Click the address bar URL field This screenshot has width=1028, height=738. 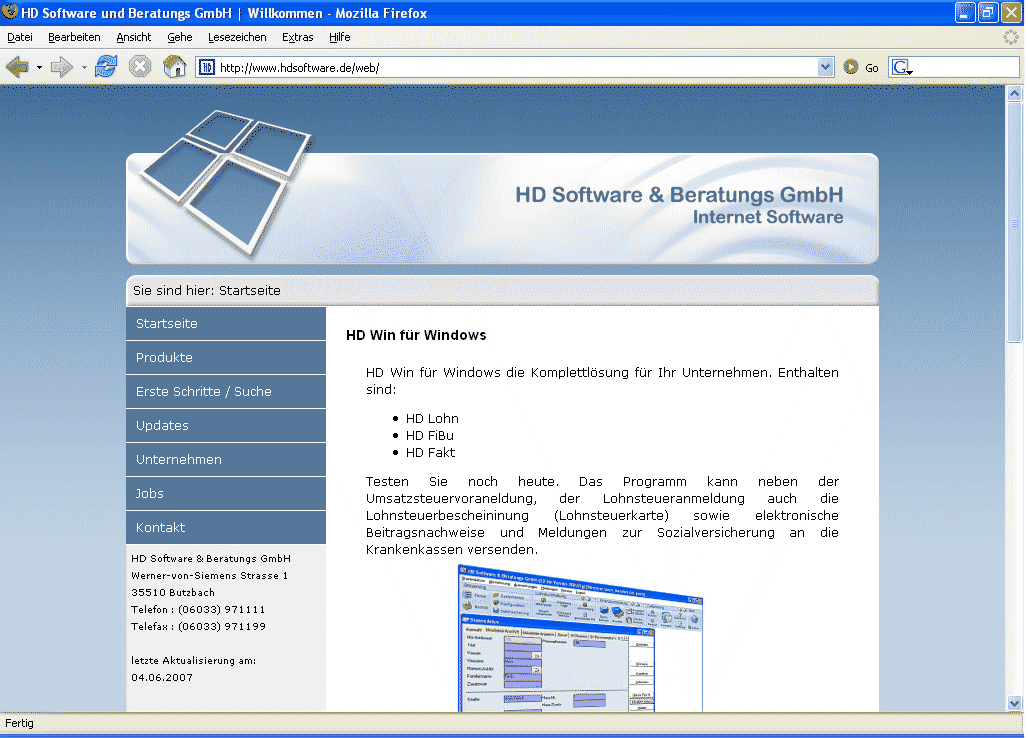pos(517,68)
